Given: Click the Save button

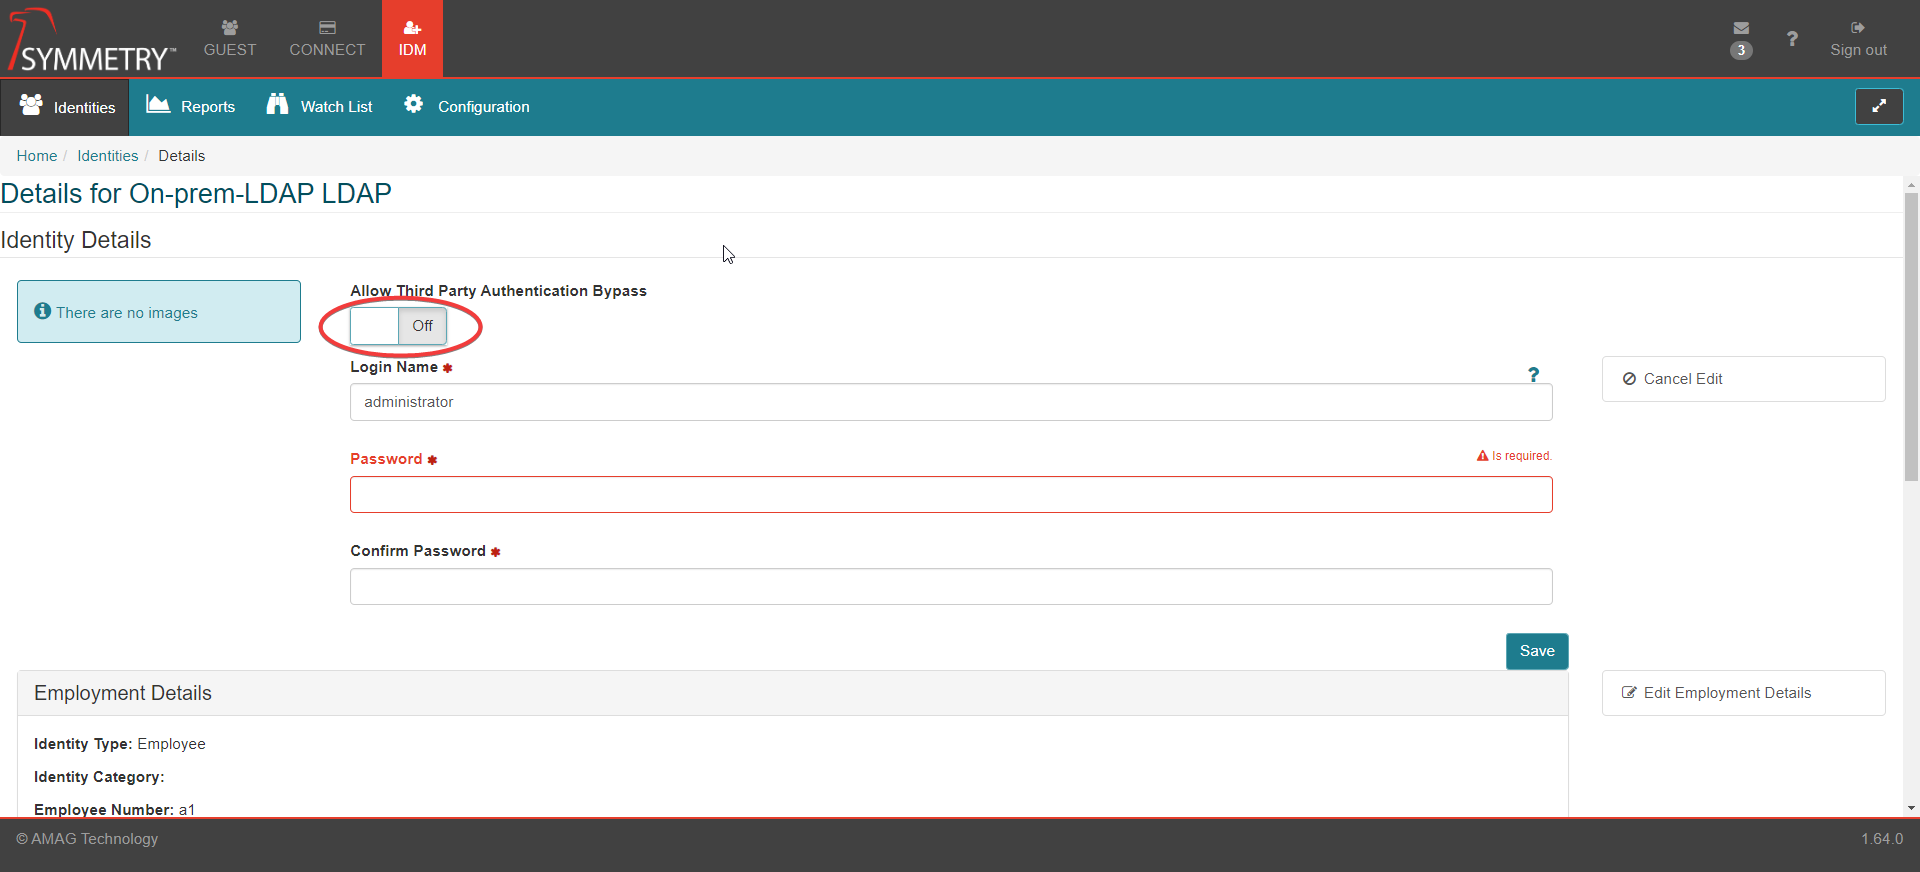Looking at the screenshot, I should coord(1537,651).
